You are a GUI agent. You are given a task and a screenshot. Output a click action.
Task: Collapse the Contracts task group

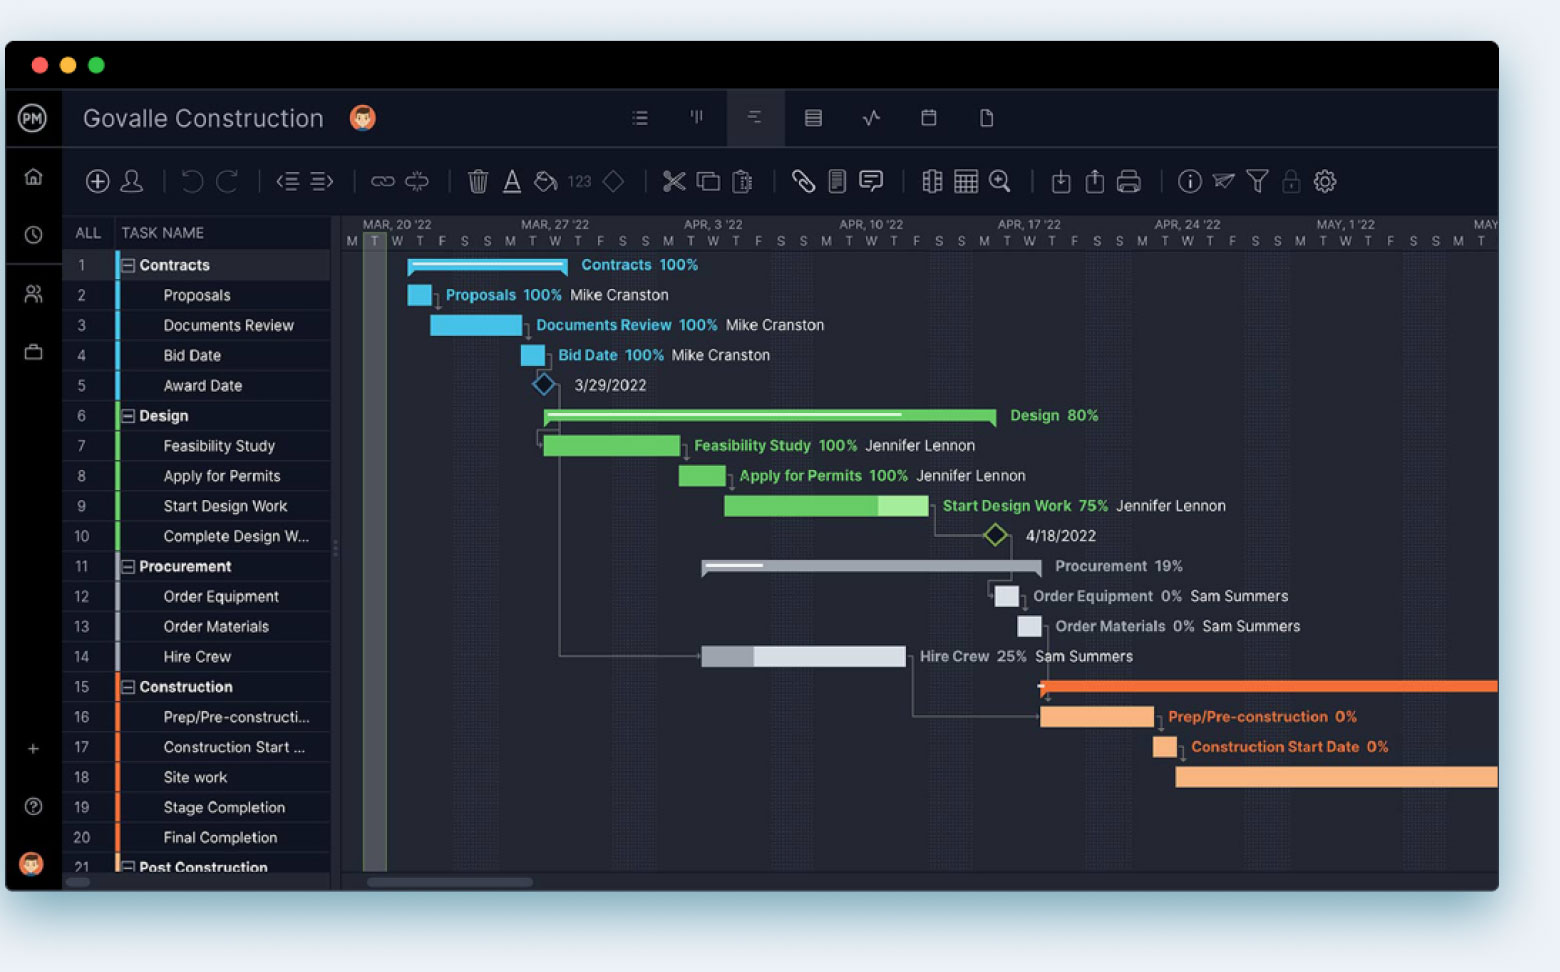127,264
